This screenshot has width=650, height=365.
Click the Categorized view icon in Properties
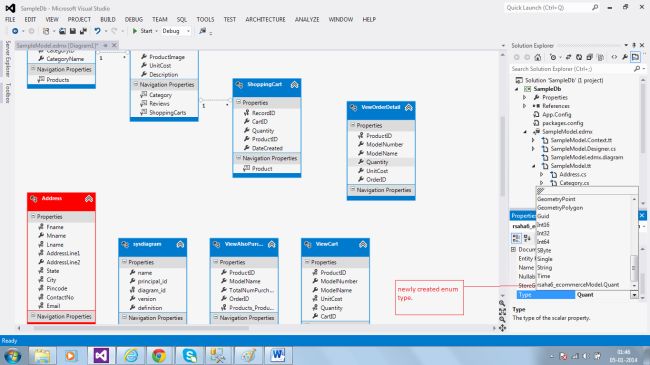click(x=517, y=238)
